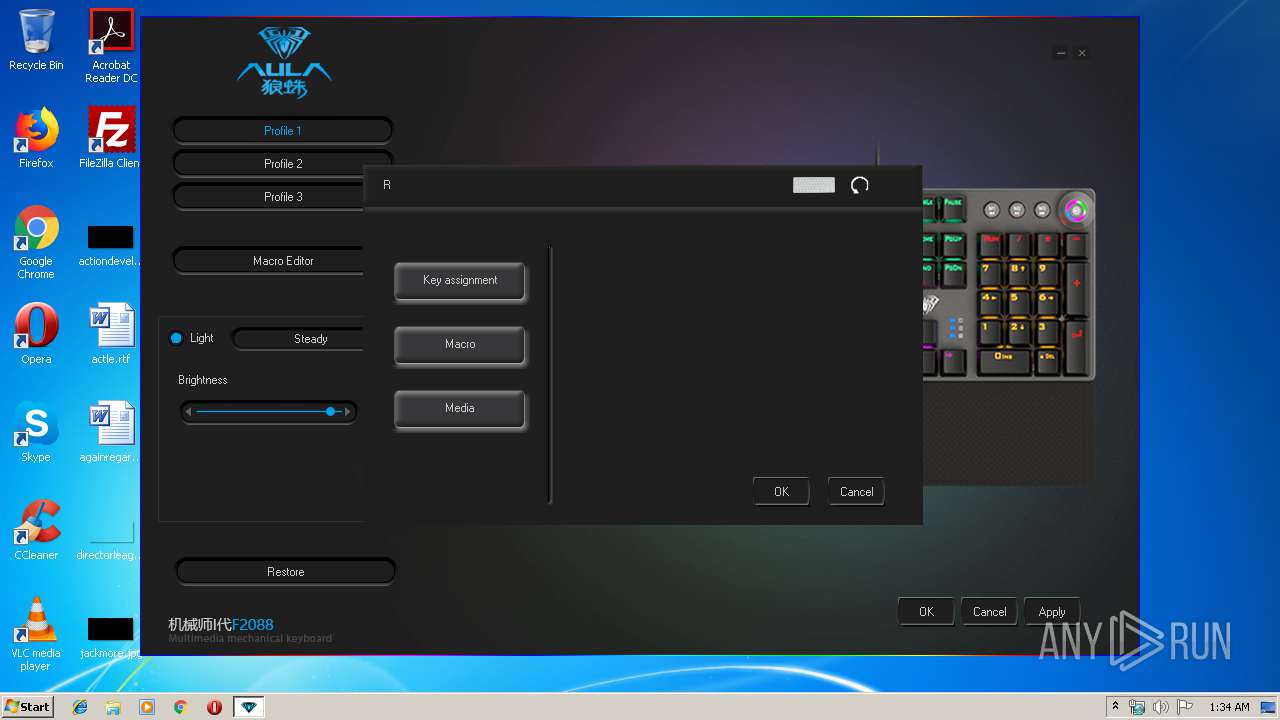Open the Windows Start menu
This screenshot has height=720, width=1280.
(27, 706)
